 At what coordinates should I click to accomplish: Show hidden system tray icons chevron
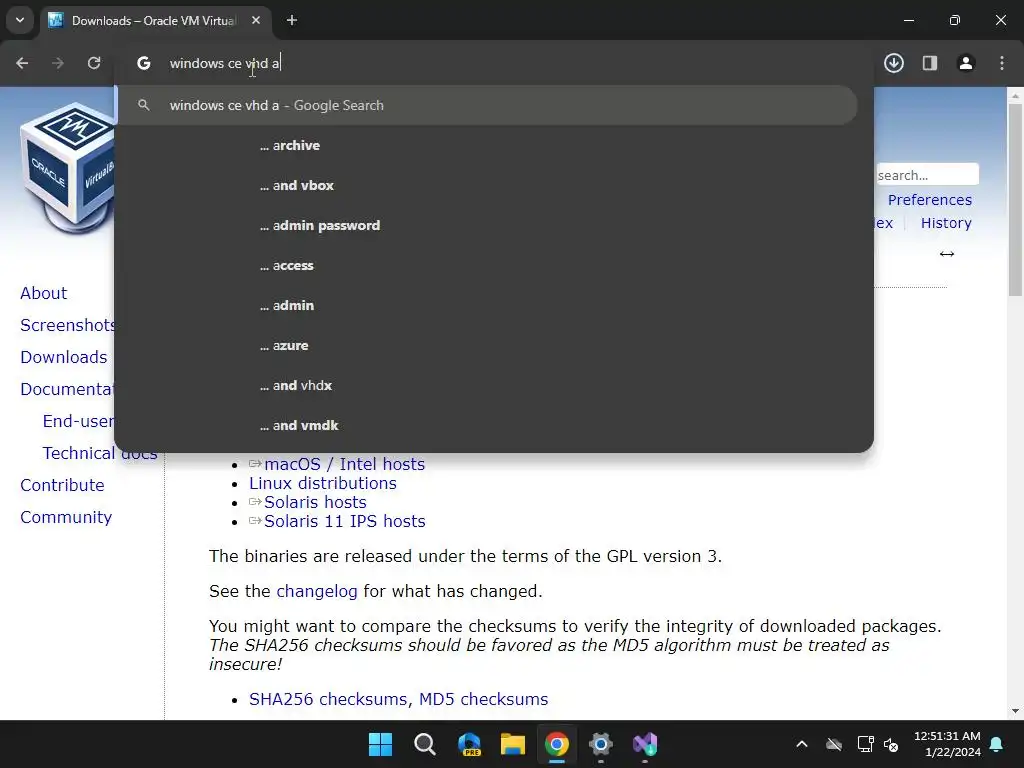coord(802,744)
